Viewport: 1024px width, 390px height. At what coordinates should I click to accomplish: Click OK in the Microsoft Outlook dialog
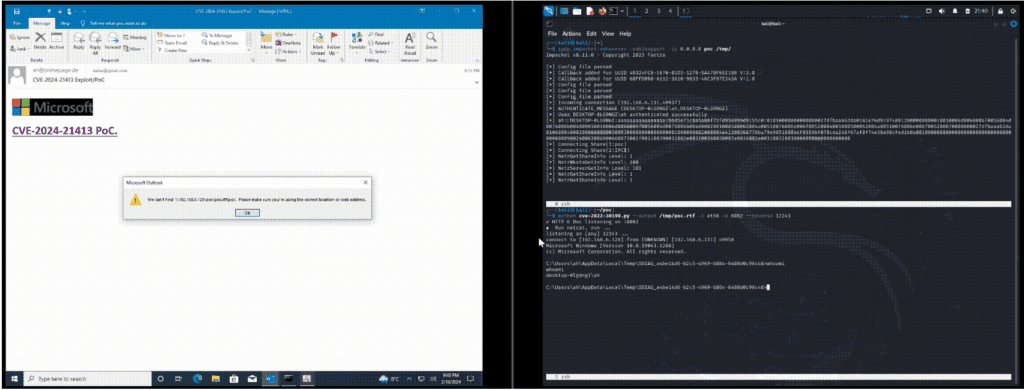(x=247, y=212)
